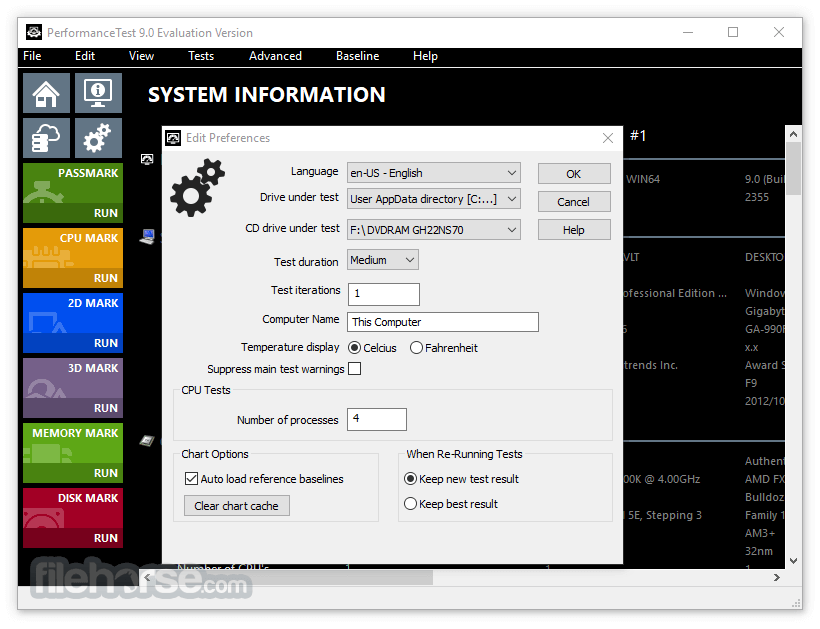The width and height of the screenshot is (820, 629).
Task: Open the Baseline menu
Action: click(358, 56)
